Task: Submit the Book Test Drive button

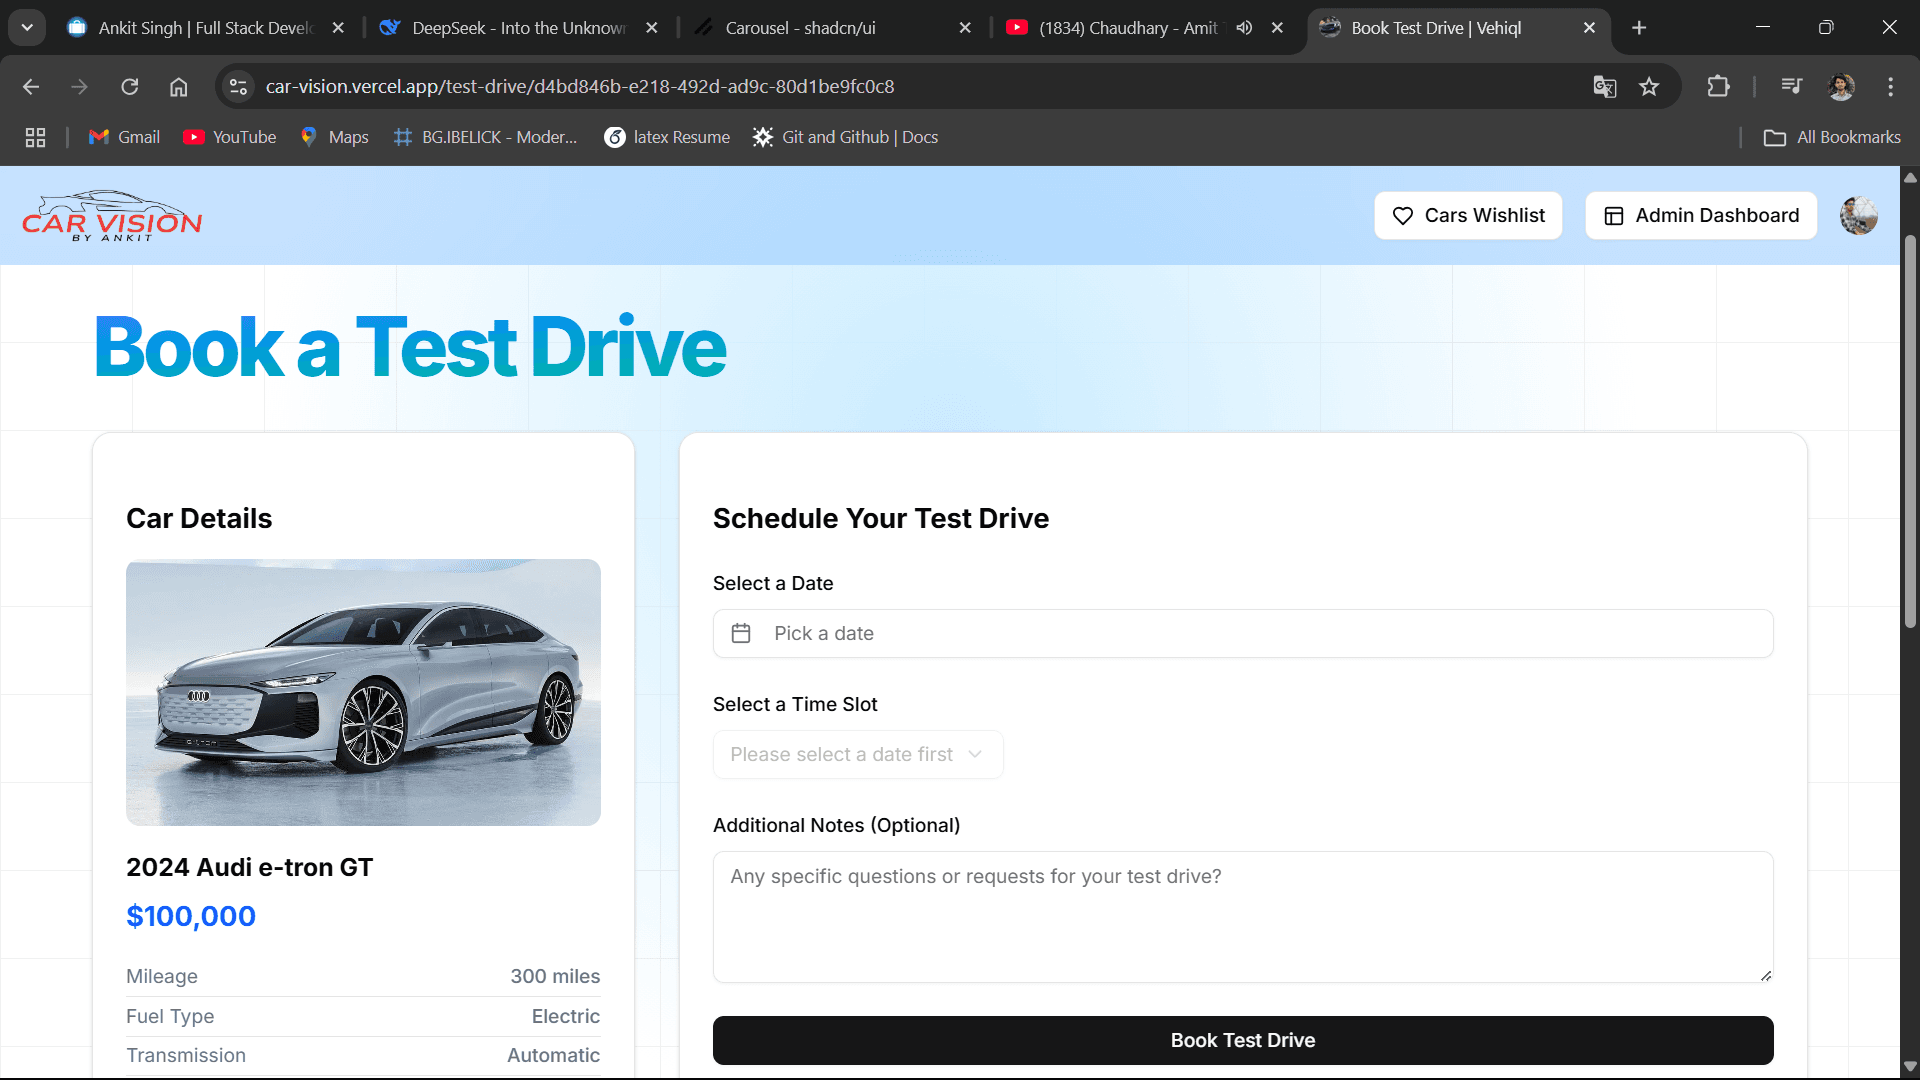Action: tap(1243, 1040)
